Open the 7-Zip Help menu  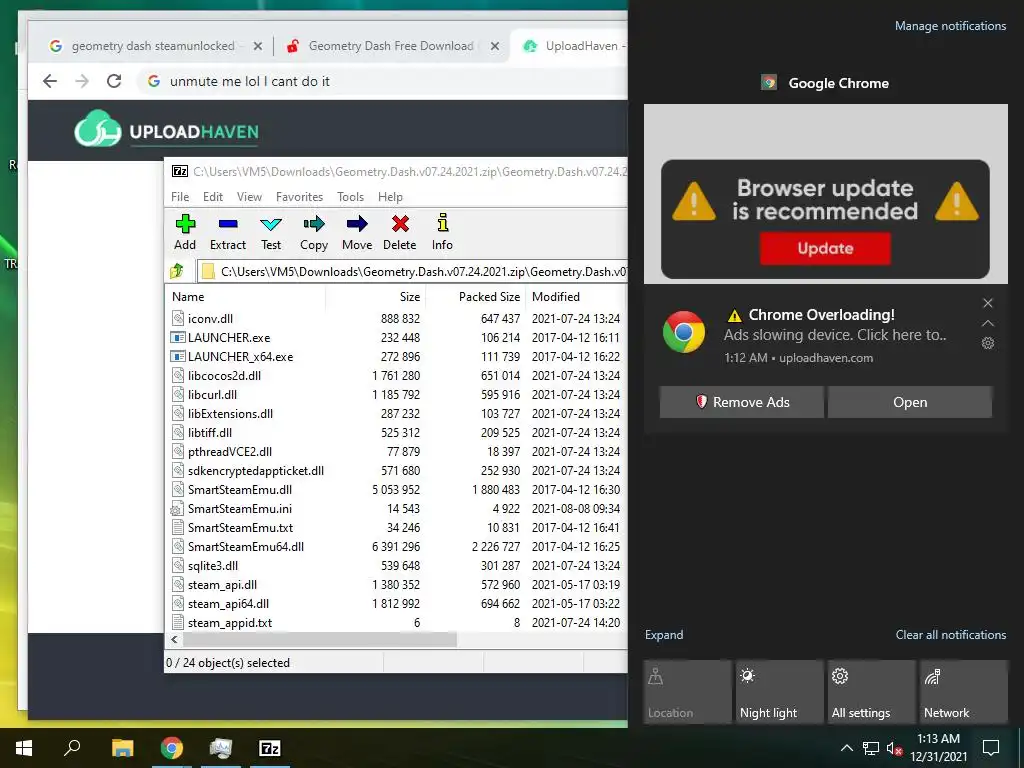click(x=390, y=197)
